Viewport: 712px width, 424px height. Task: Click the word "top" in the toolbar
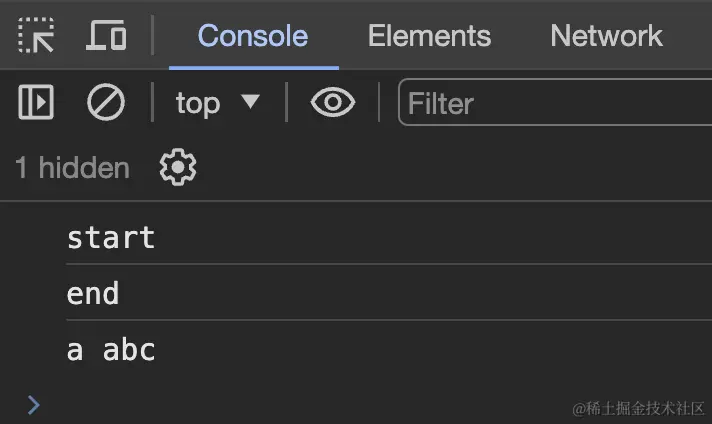click(x=198, y=102)
